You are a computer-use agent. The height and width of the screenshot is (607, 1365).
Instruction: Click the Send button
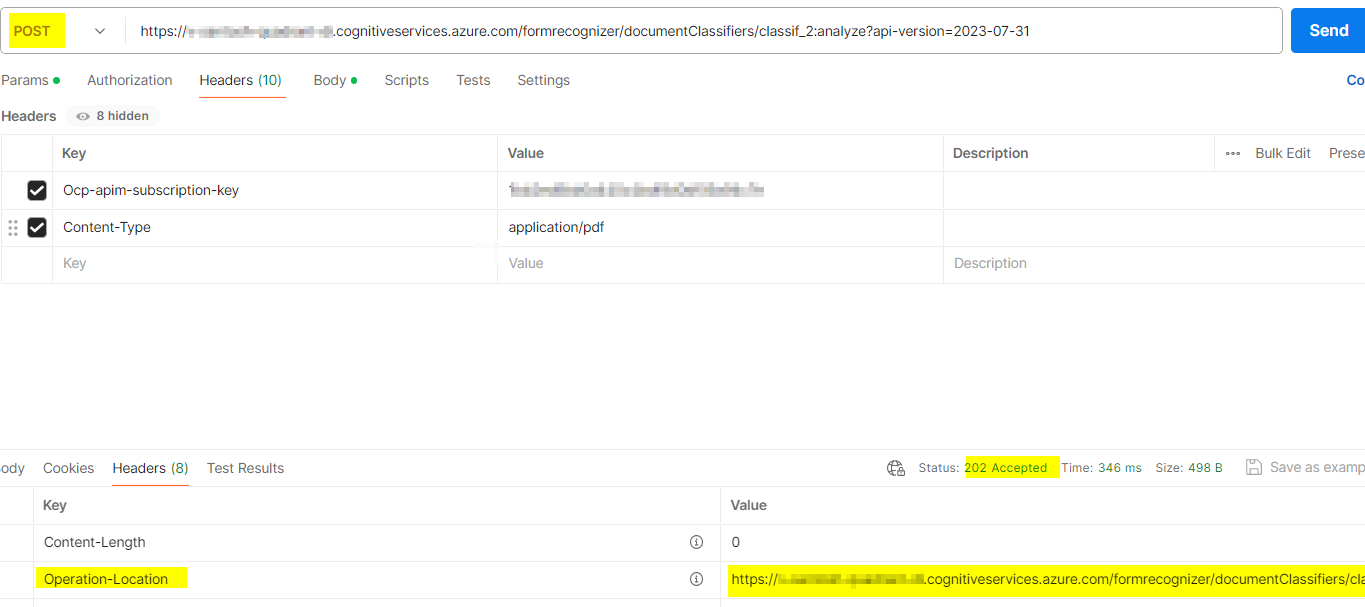point(1329,30)
